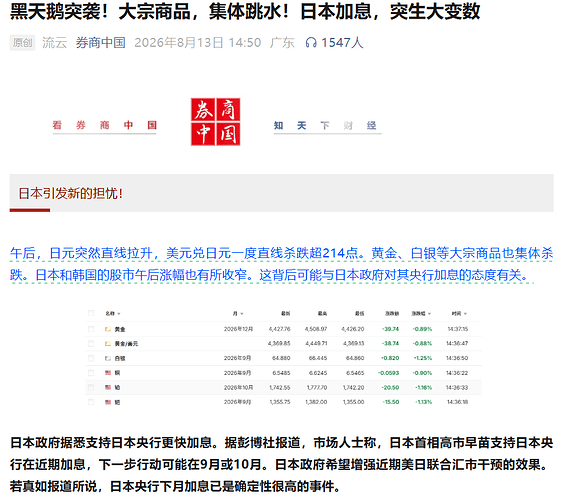568x500 pixels.
Task: Open the 月 column dropdown arrow
Action: click(x=242, y=314)
